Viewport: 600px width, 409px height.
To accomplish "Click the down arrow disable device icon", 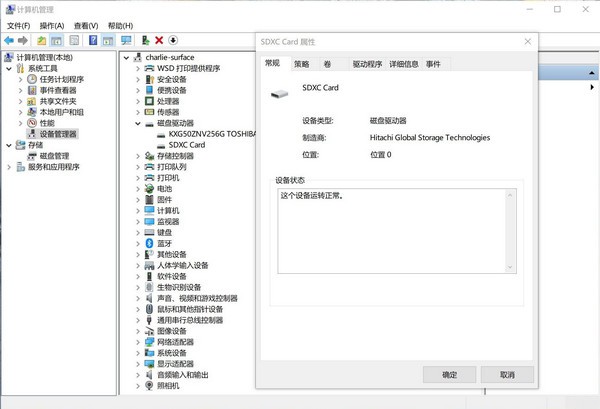I will tap(173, 40).
